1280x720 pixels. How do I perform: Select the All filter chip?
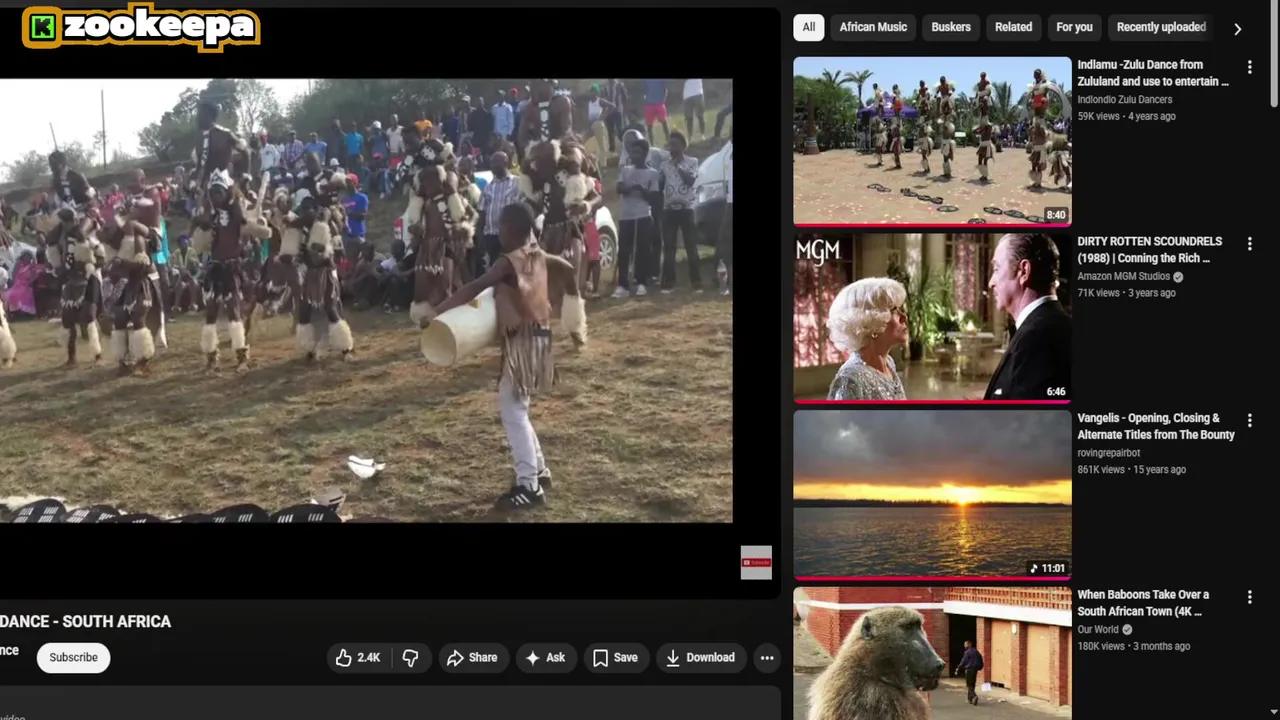pos(809,27)
